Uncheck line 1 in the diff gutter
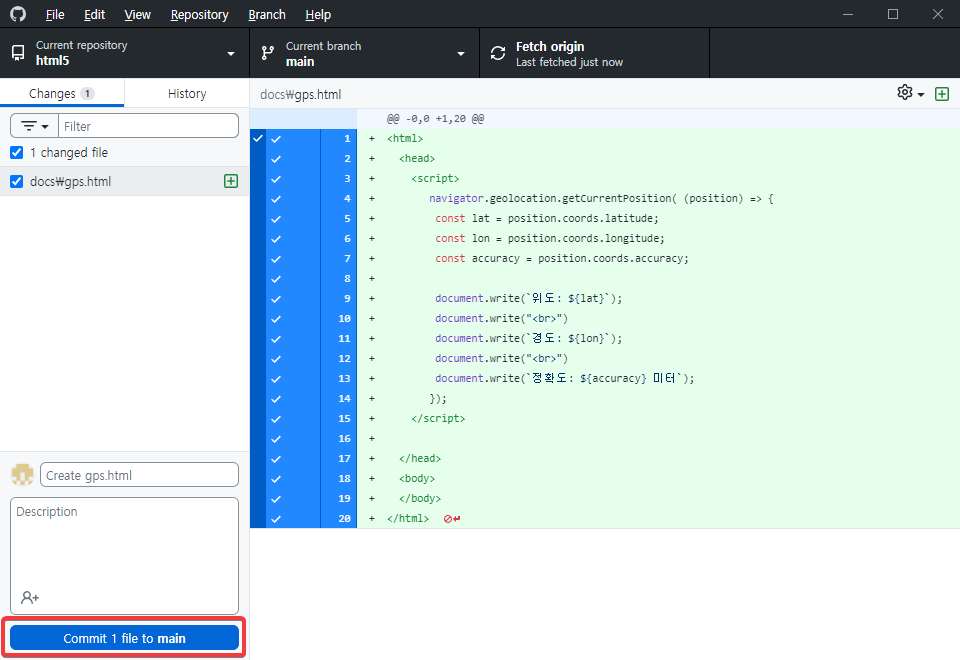This screenshot has height=660, width=960. pos(276,138)
